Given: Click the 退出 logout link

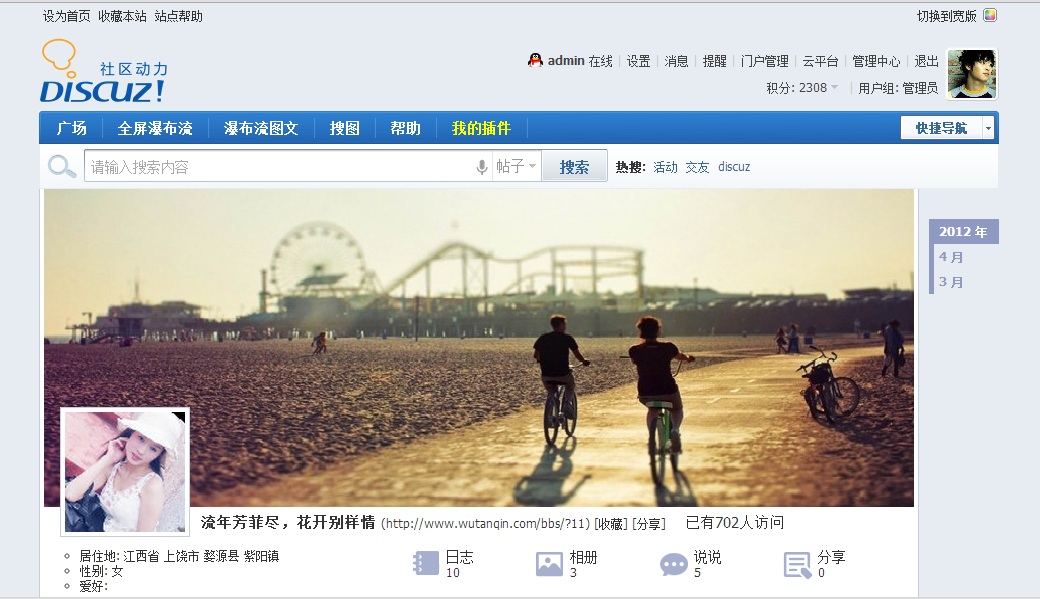Looking at the screenshot, I should coord(927,61).
